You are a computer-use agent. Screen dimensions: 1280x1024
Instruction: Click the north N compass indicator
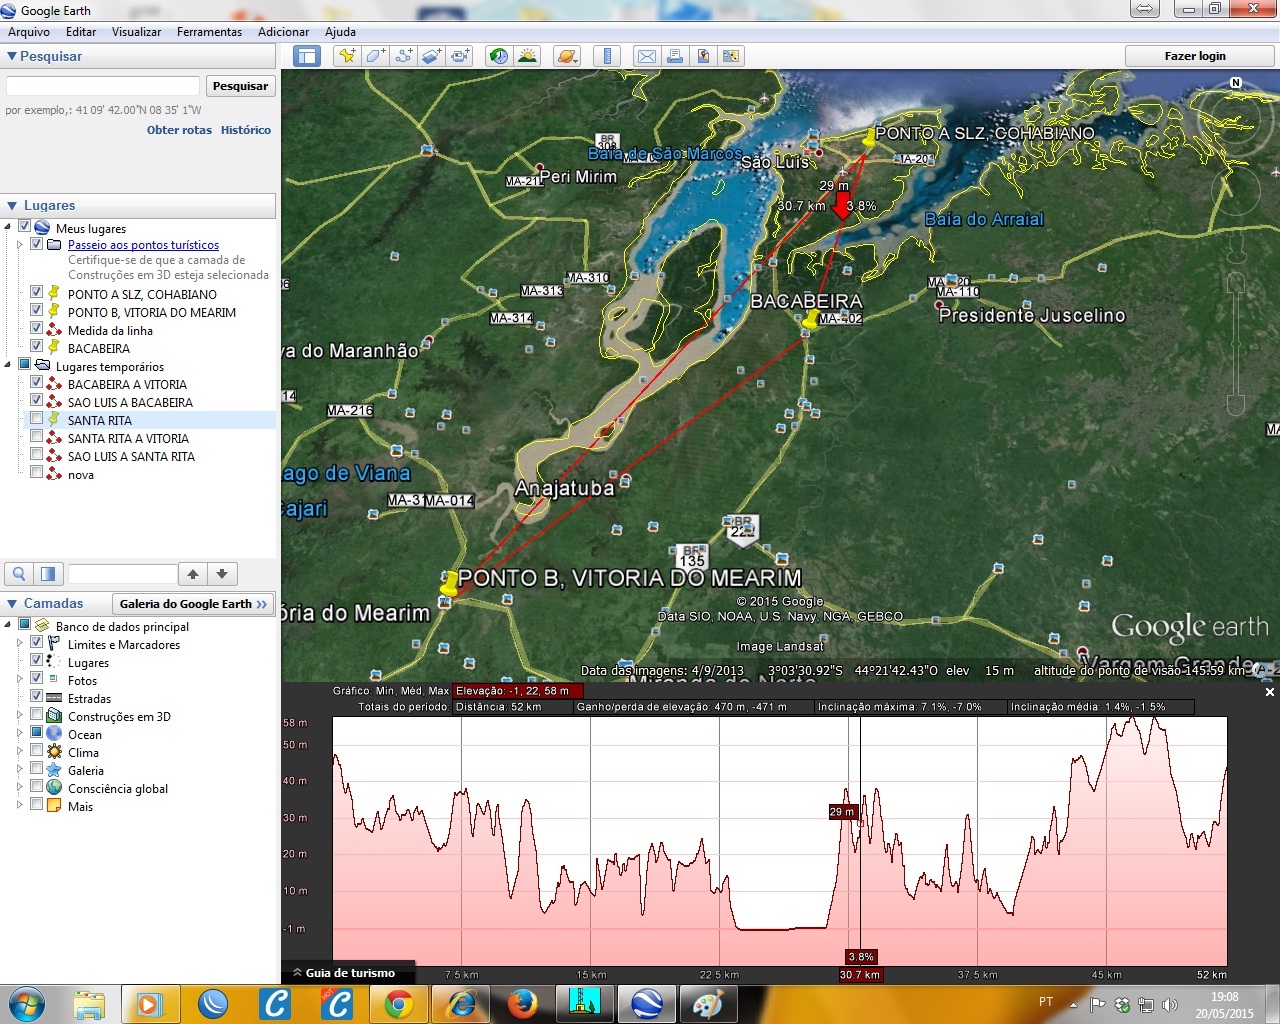(1236, 83)
